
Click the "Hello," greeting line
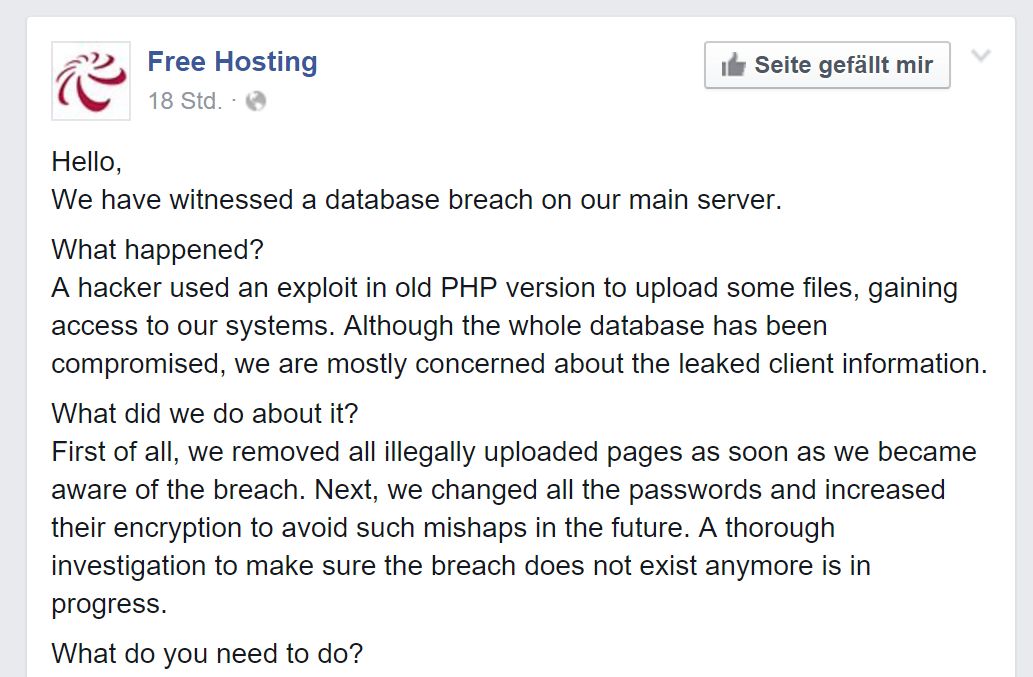[86, 162]
